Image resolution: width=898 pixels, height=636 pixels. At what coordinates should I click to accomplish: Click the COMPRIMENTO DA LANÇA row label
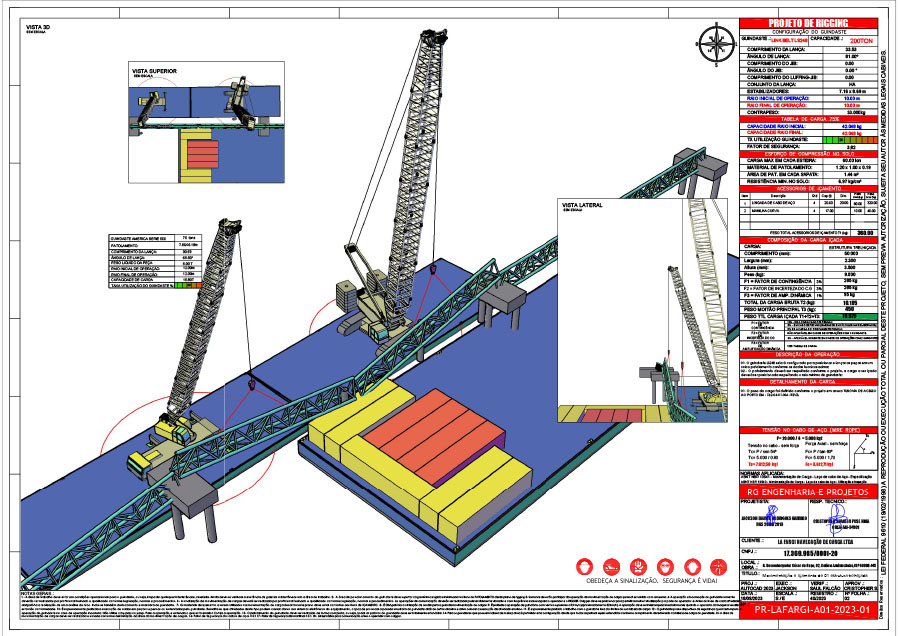pos(775,50)
